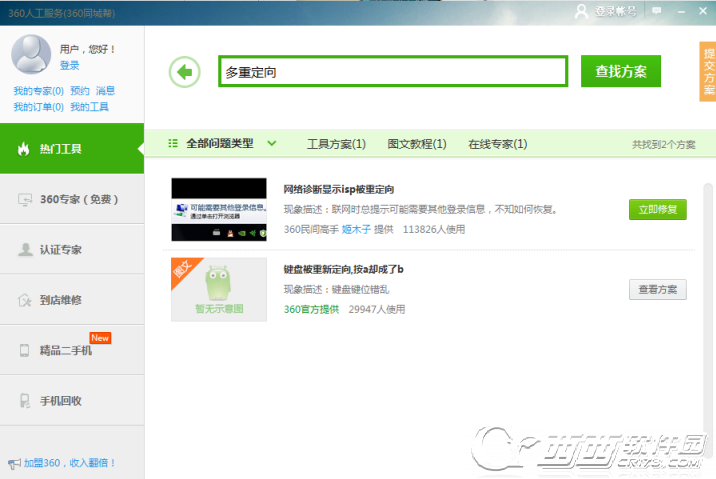Click the 姬木子 provider link
This screenshot has height=479, width=716.
[x=356, y=229]
